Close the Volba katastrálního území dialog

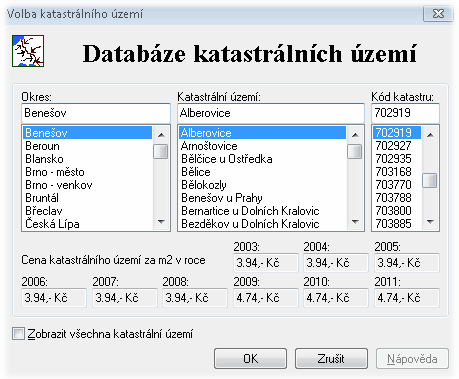click(x=438, y=14)
